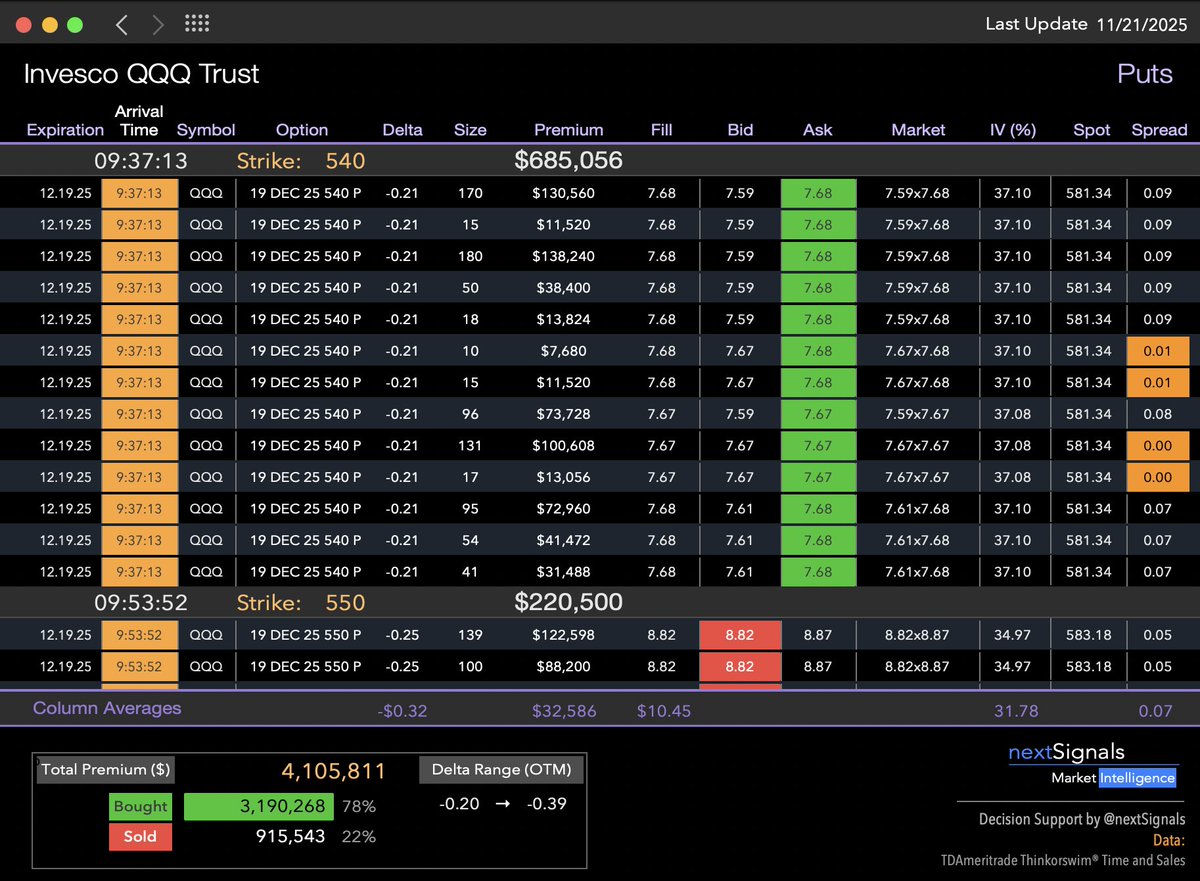Toggle the green Bought premium filter
Screen dimensions: 1200x881
[140, 806]
